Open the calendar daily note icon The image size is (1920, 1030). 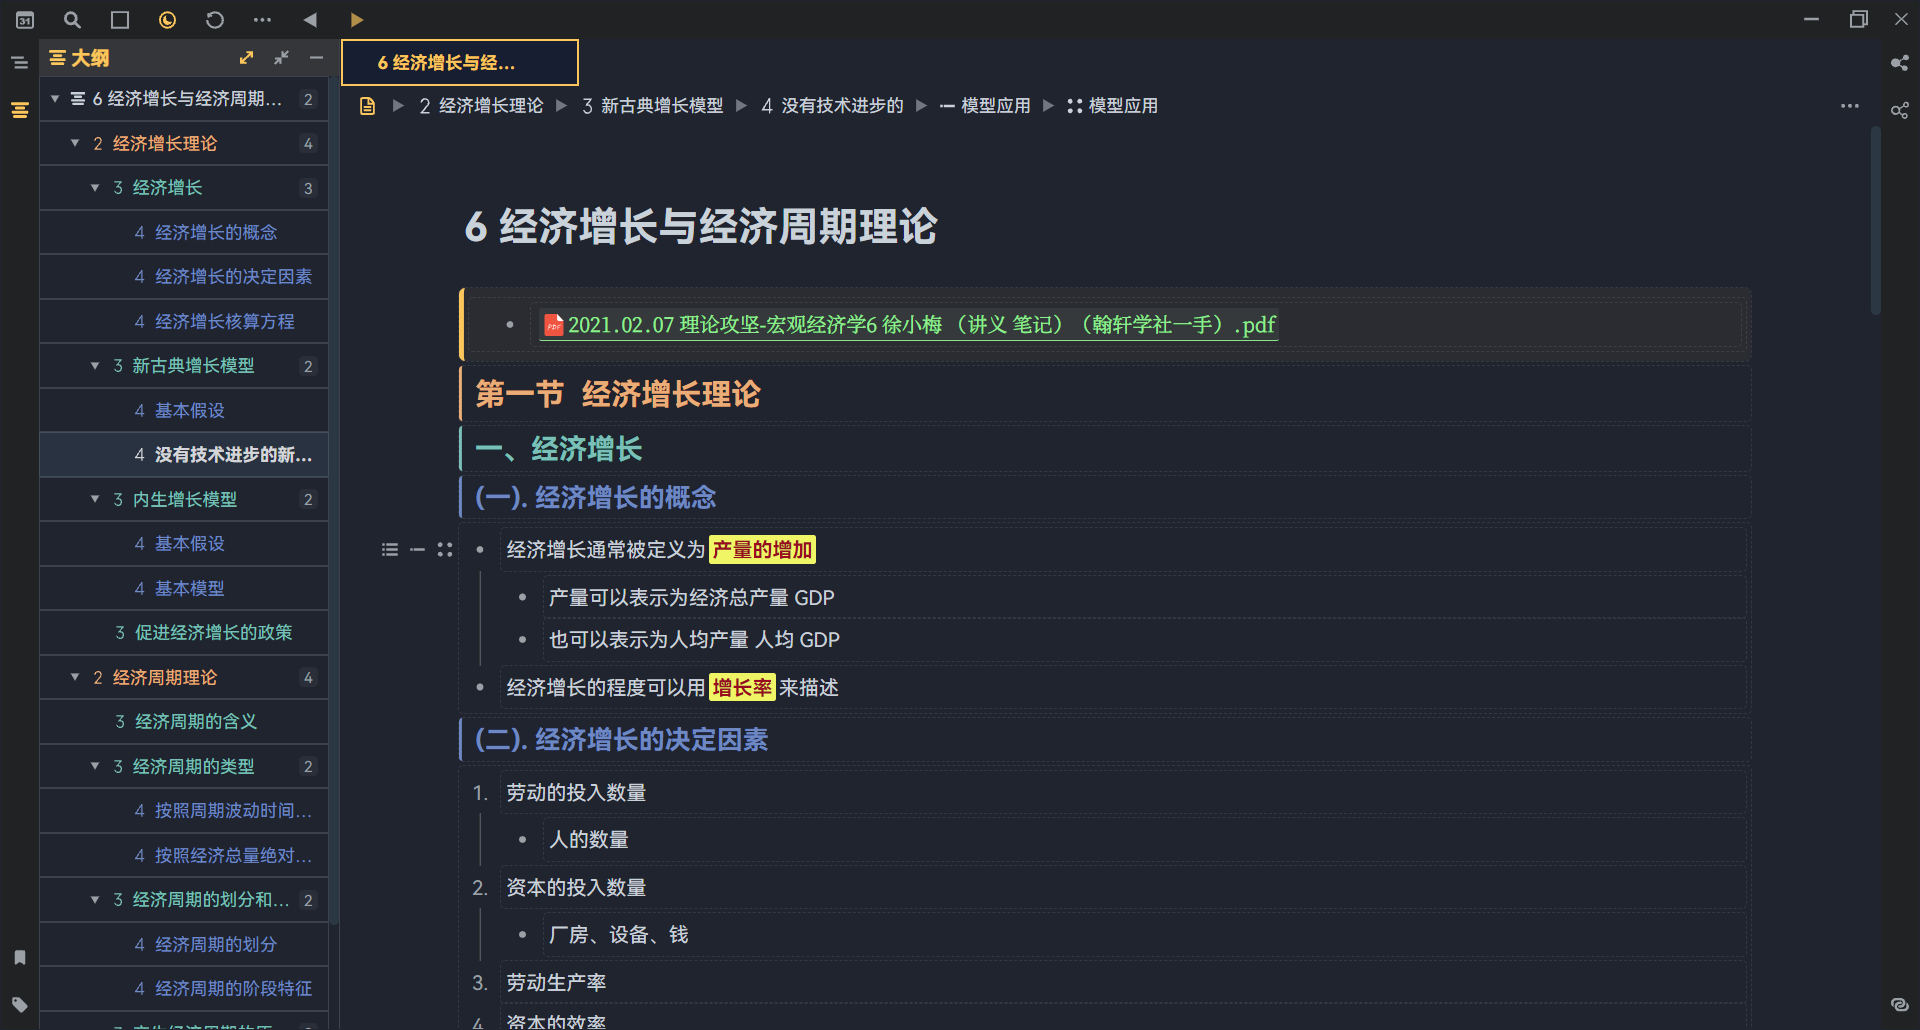point(25,20)
